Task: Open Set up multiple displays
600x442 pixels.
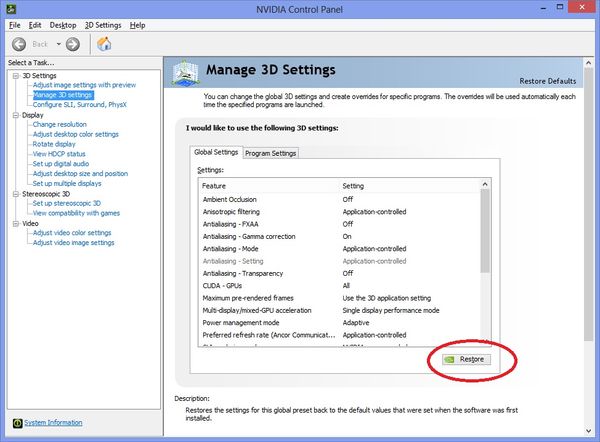Action: point(67,184)
